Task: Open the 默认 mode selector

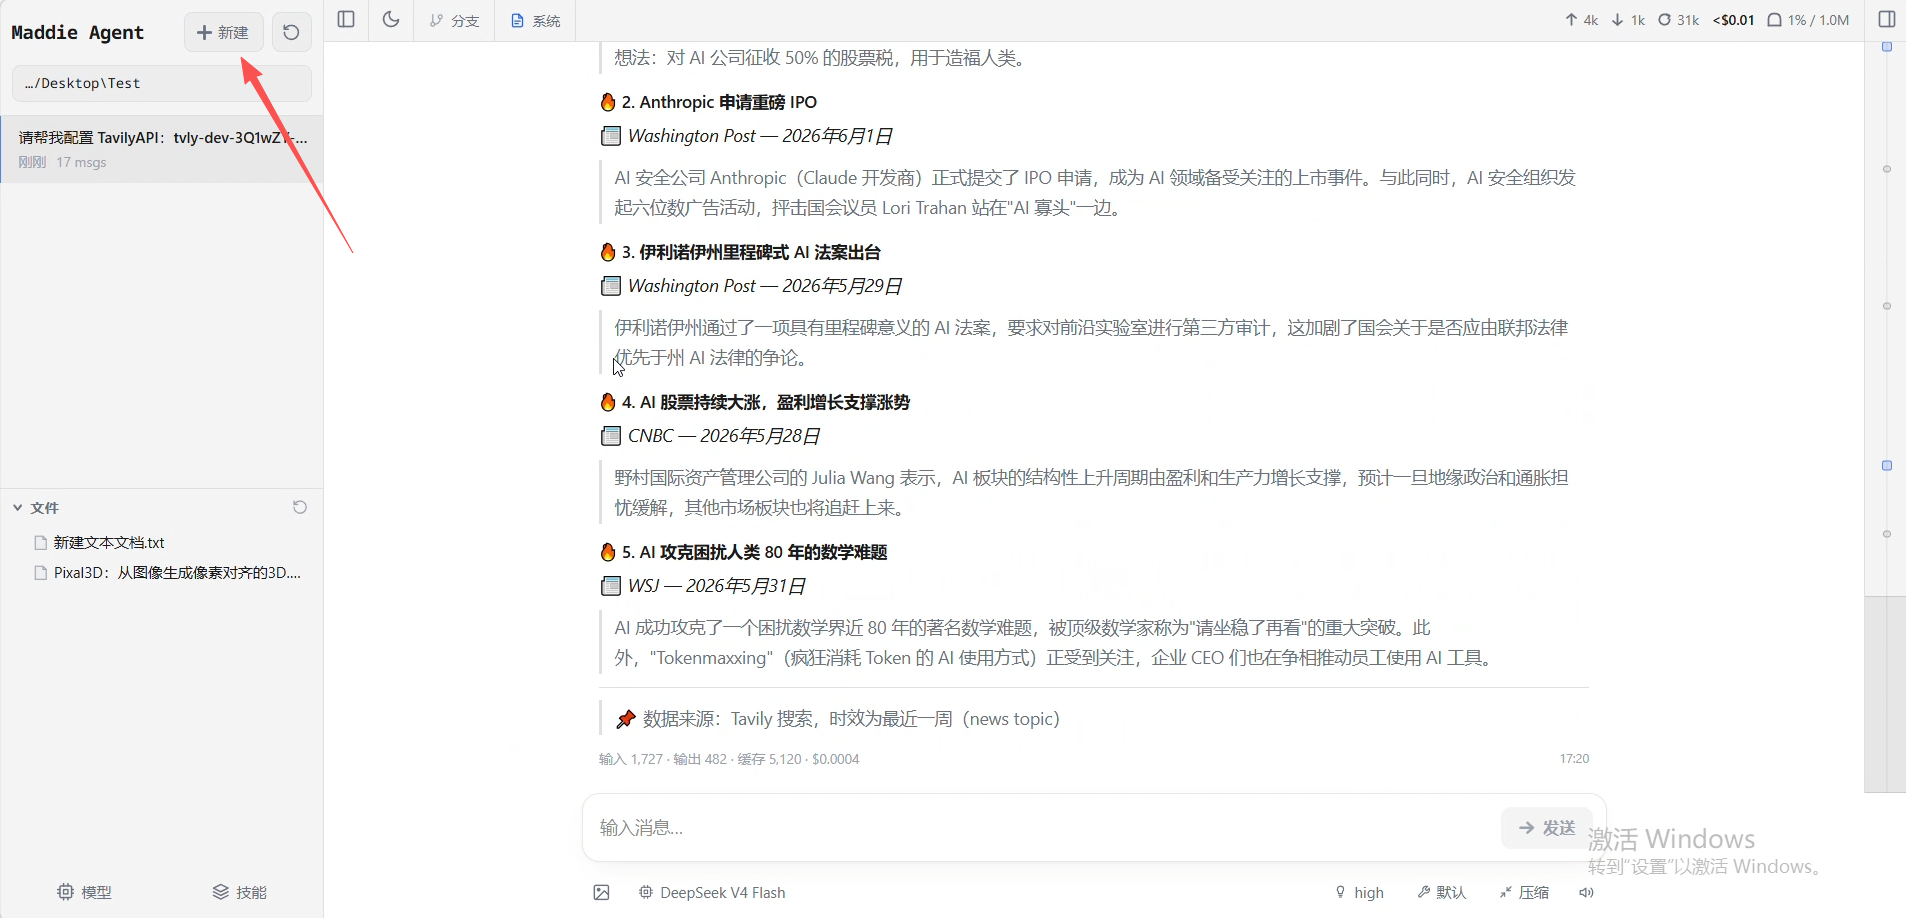Action: coord(1441,892)
